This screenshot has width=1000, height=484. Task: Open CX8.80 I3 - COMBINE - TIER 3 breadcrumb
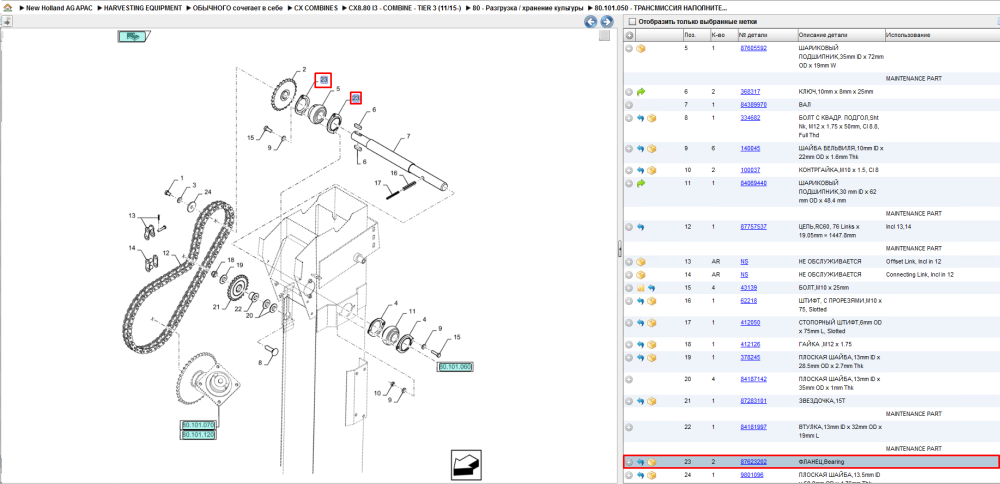click(x=405, y=8)
